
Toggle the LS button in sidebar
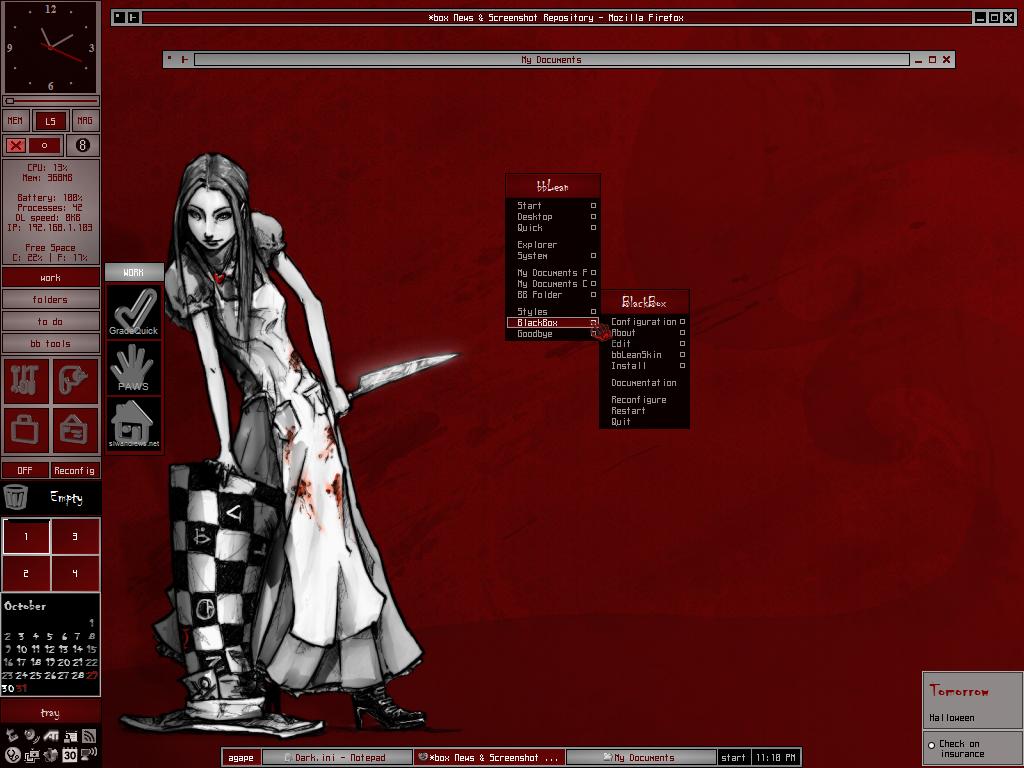(50, 121)
